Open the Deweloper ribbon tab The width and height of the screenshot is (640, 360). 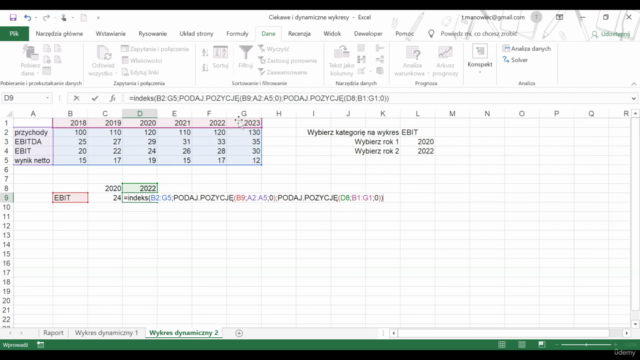[368, 34]
